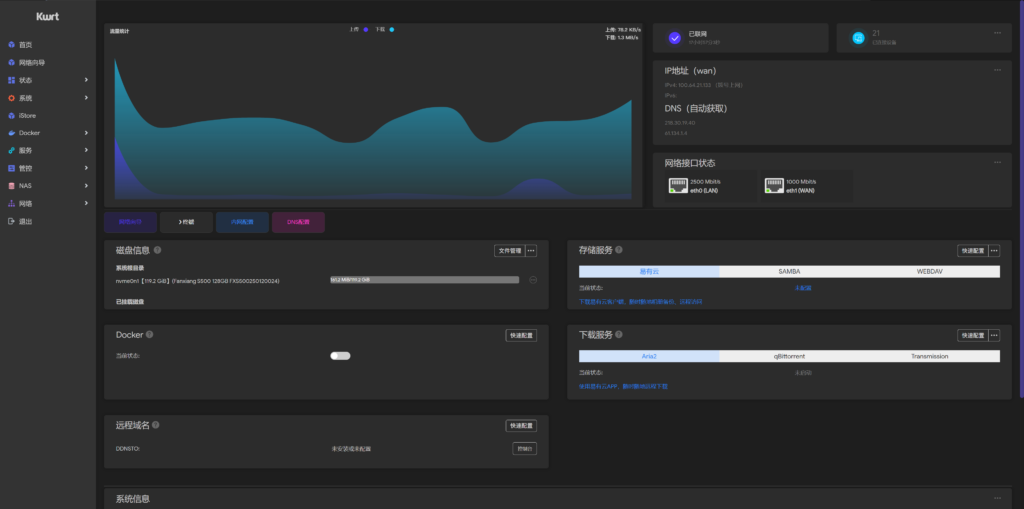Click the NAS storage icon in sidebar
1024x509 pixels.
click(x=11, y=186)
